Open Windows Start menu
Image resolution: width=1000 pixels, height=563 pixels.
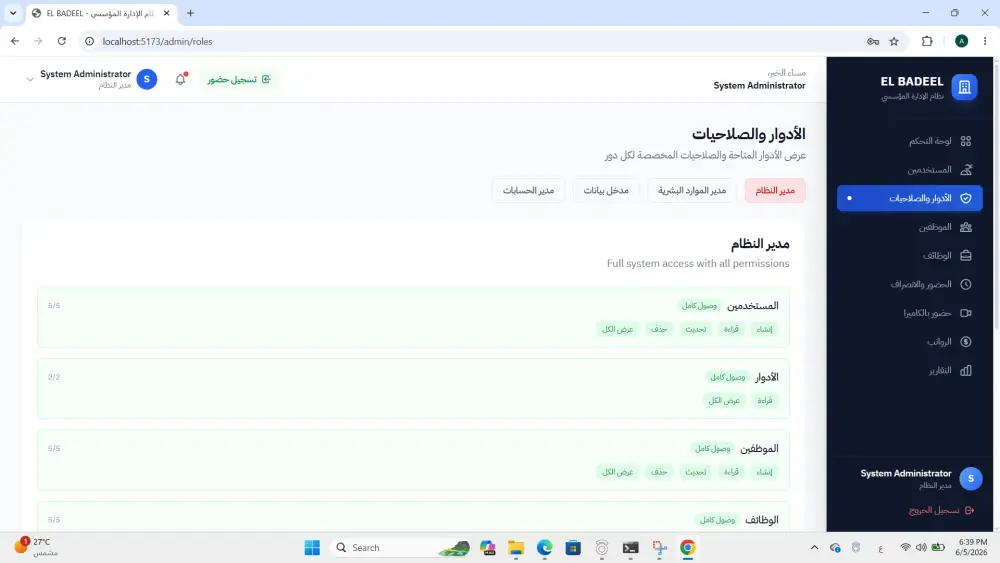click(x=312, y=548)
